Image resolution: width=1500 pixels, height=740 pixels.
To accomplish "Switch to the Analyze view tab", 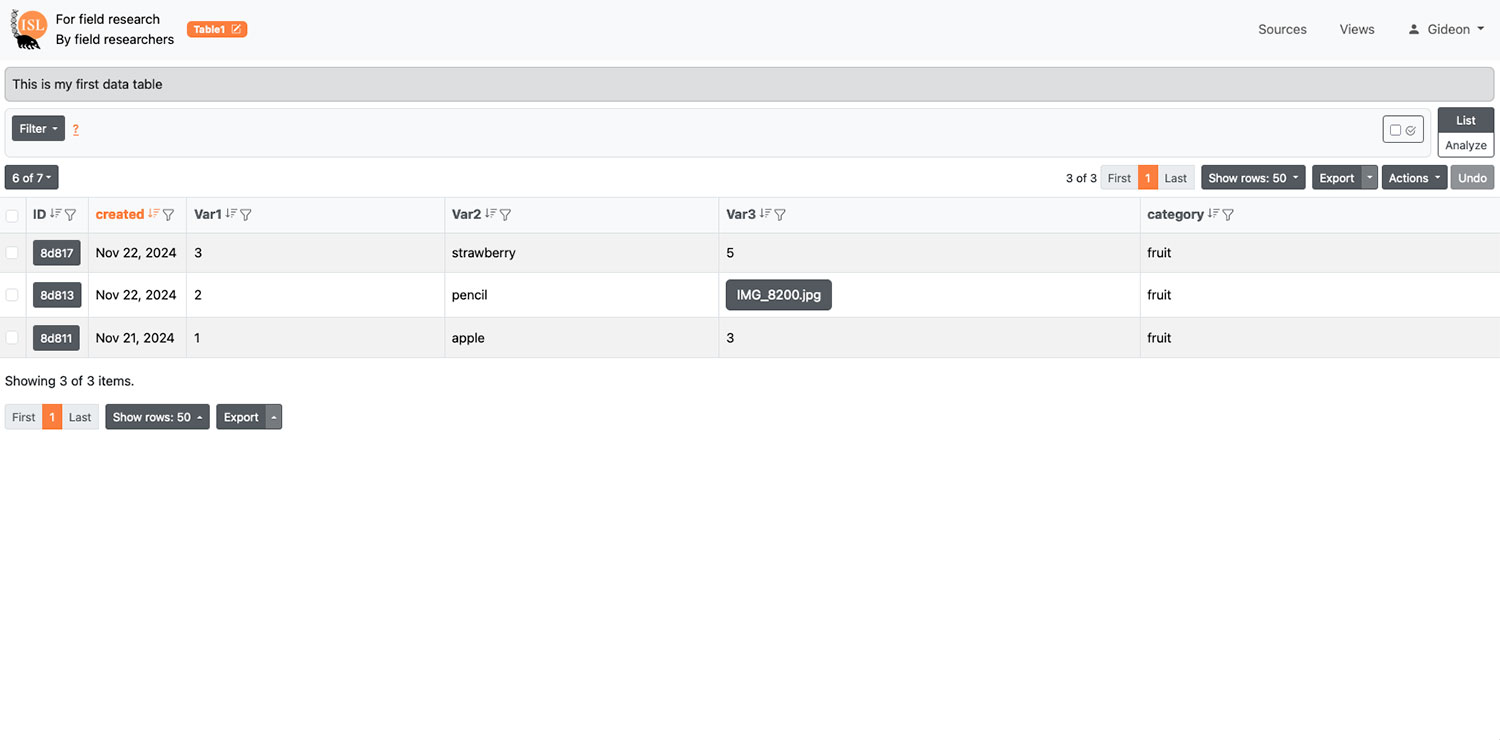I will click(1465, 145).
